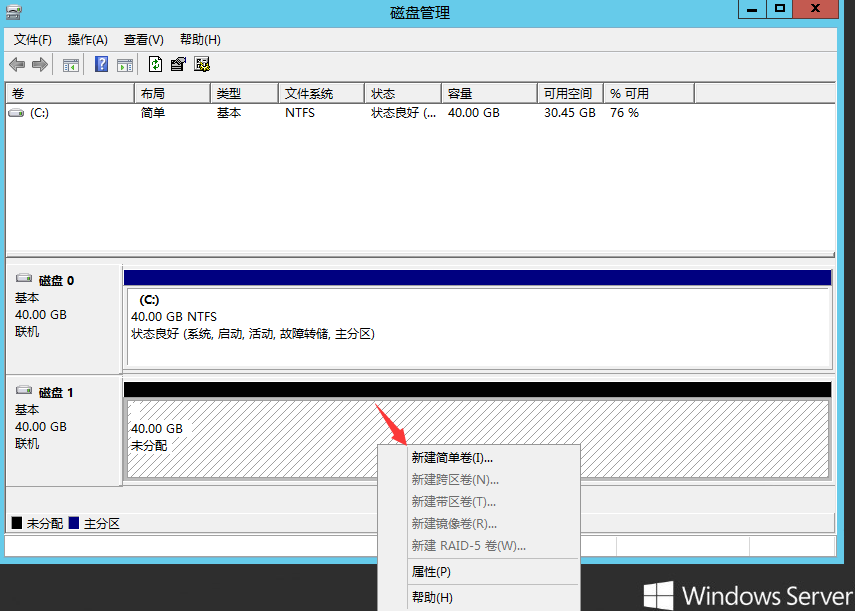Image resolution: width=855 pixels, height=611 pixels.
Task: Choose 新建简单卷(I)... from context menu
Action: (x=479, y=458)
